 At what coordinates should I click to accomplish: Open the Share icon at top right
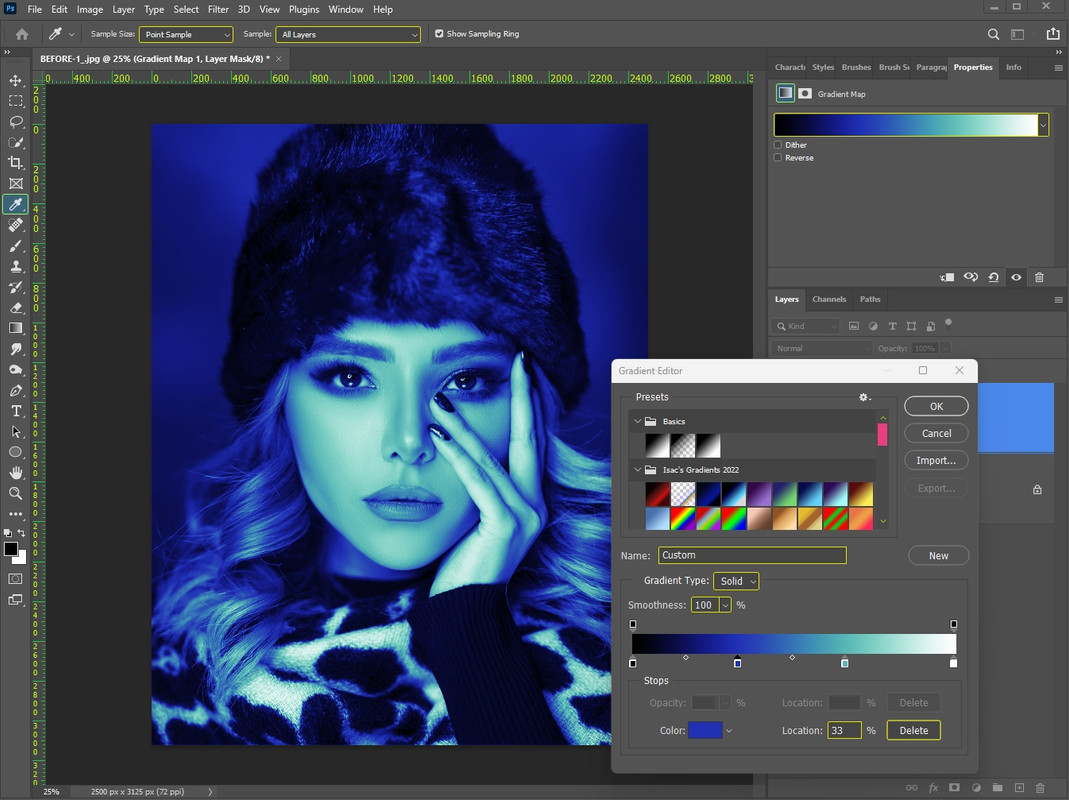click(x=1053, y=34)
